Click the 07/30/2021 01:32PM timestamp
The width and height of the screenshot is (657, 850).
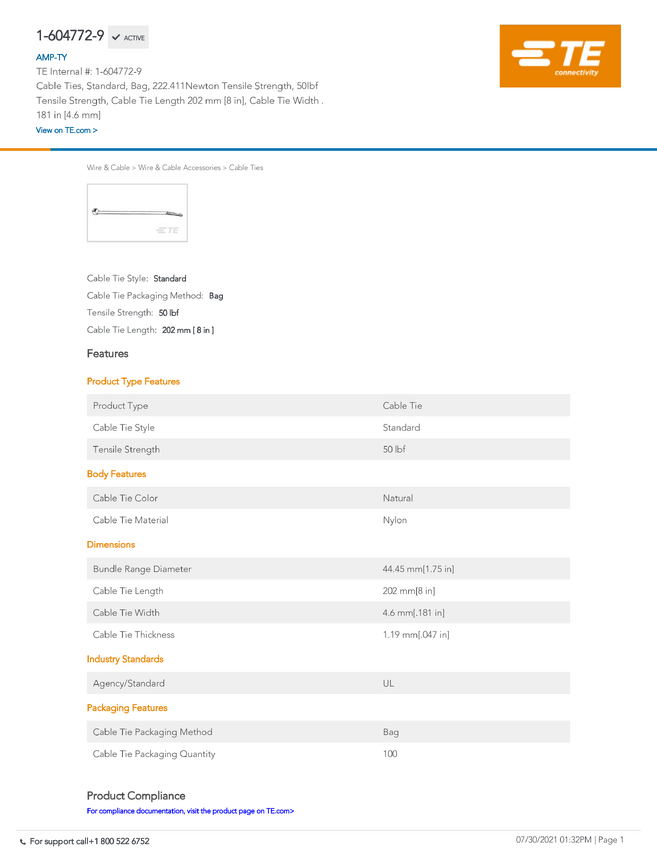(553, 840)
